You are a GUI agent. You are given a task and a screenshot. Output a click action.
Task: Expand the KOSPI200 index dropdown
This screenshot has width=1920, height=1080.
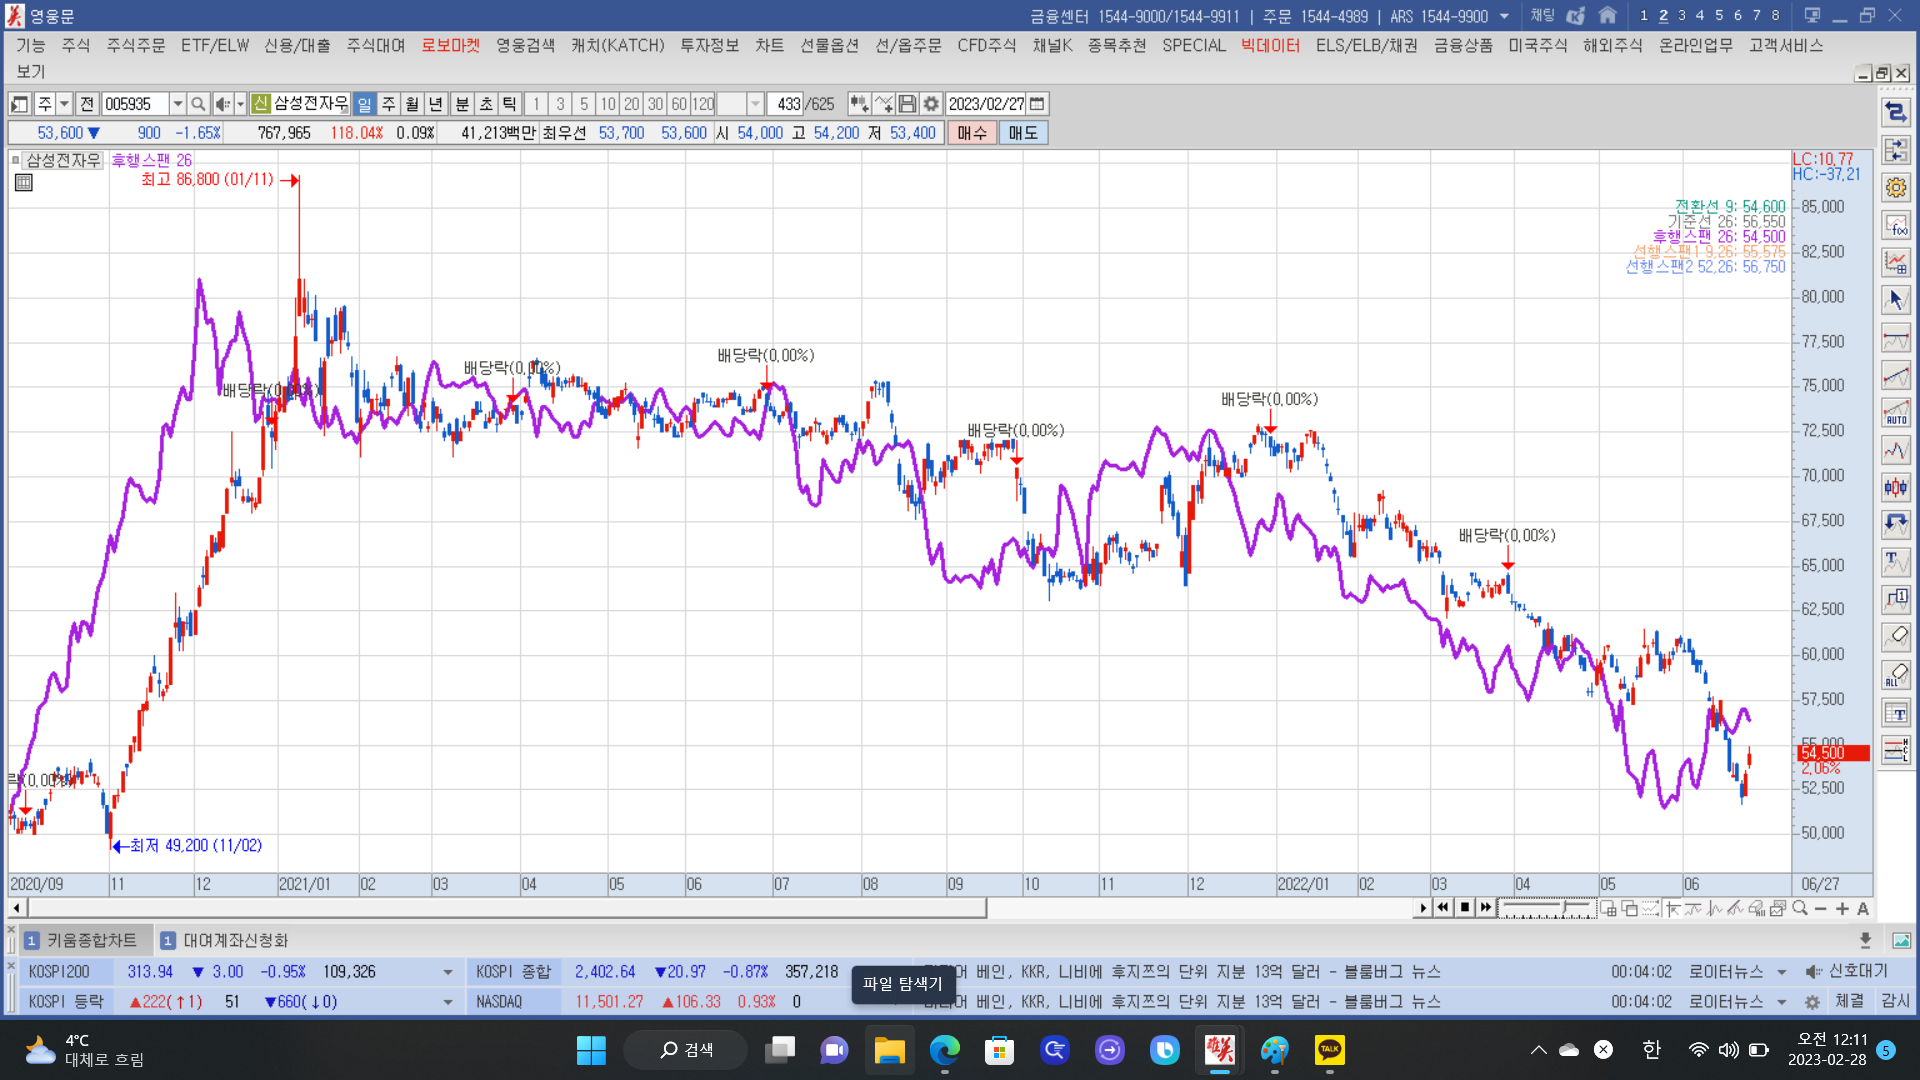[447, 972]
